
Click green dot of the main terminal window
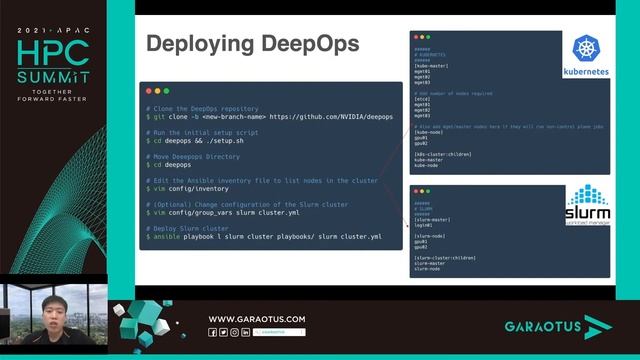coord(167,91)
